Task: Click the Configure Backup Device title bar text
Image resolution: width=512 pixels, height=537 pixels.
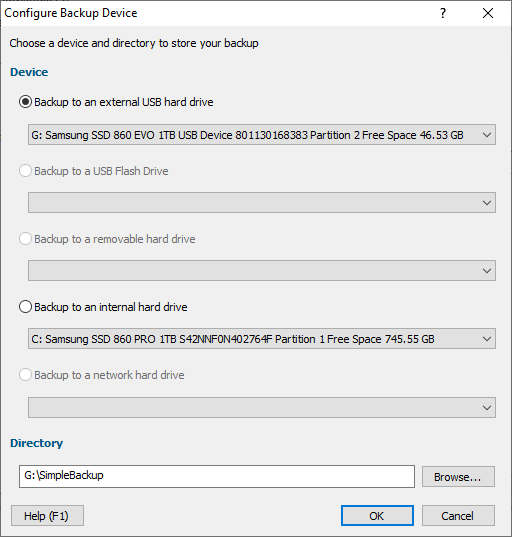Action: pos(71,13)
